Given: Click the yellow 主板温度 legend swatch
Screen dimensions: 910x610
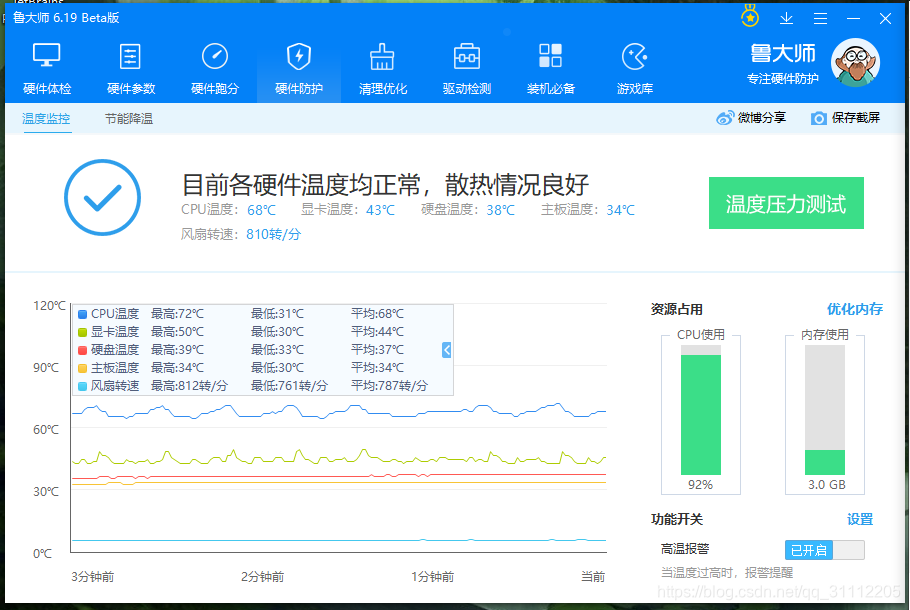Looking at the screenshot, I should click(82, 368).
